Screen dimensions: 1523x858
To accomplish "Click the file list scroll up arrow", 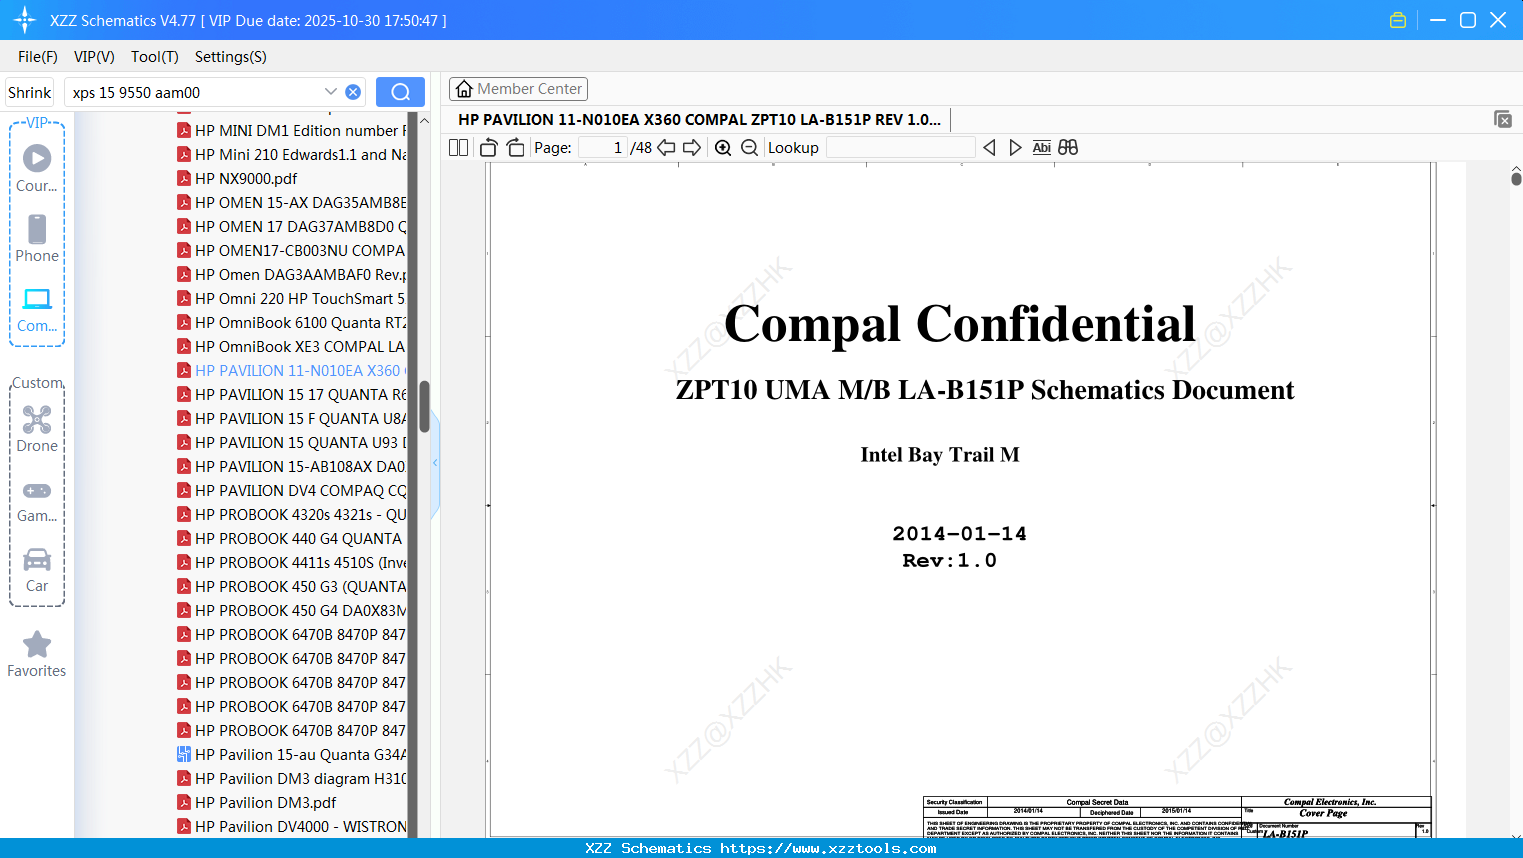I will coord(424,121).
